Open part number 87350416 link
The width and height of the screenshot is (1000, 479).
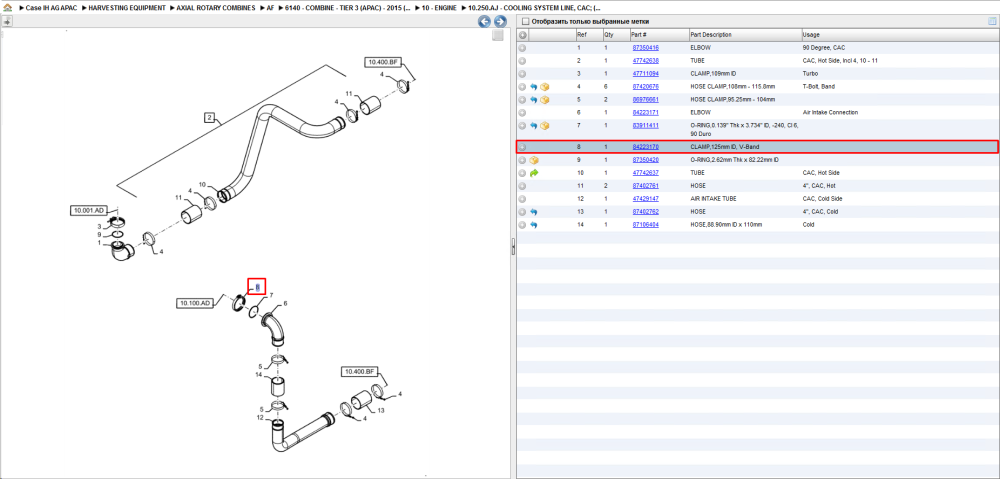(x=645, y=48)
